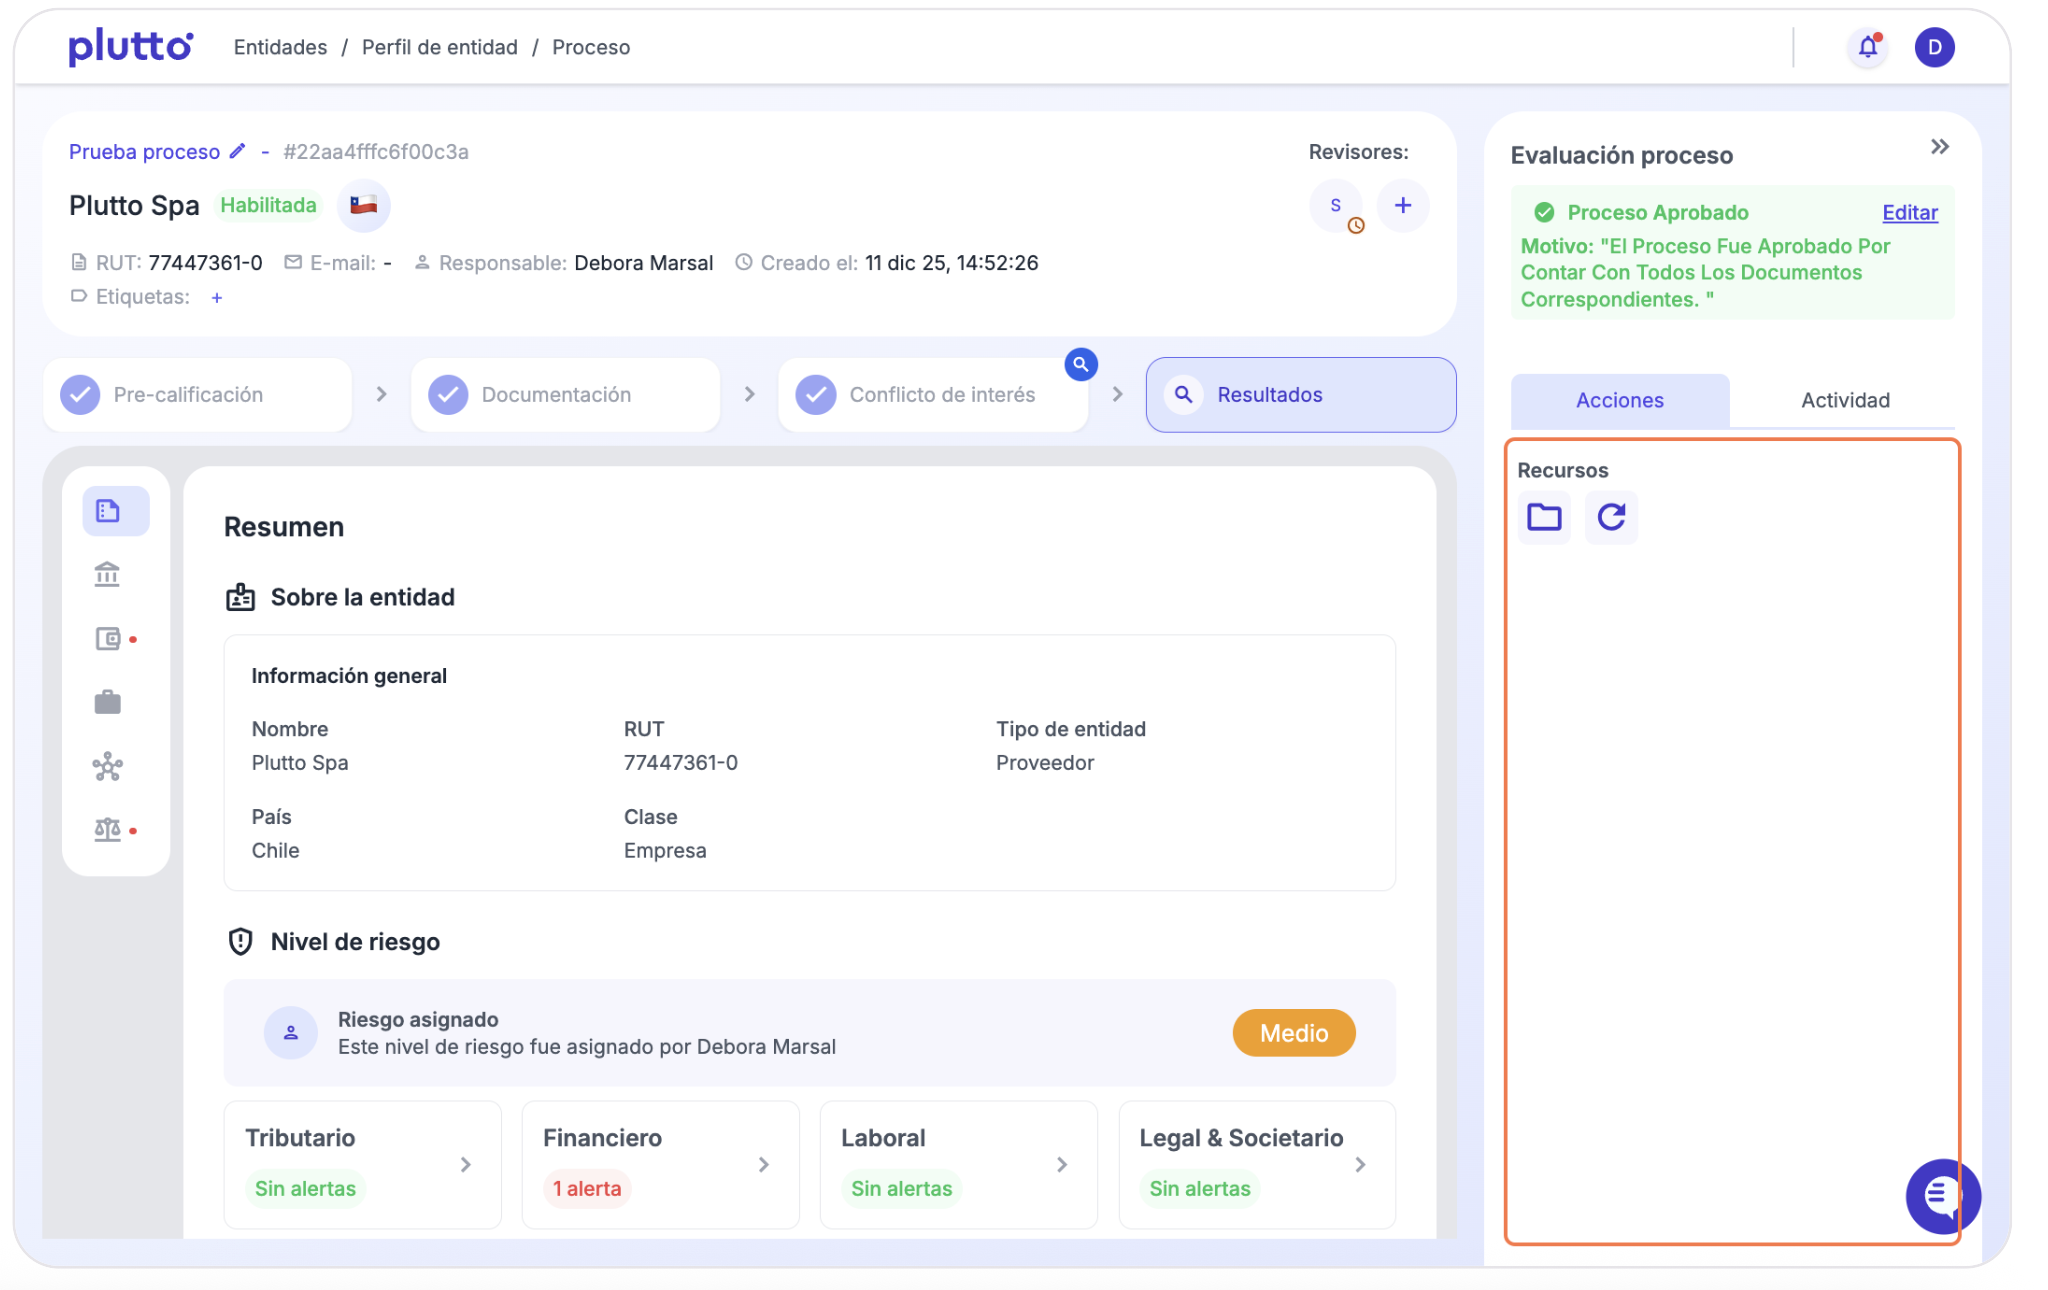Navigate to Perfil de entidad breadcrumb
This screenshot has width=2048, height=1290.
pos(439,47)
